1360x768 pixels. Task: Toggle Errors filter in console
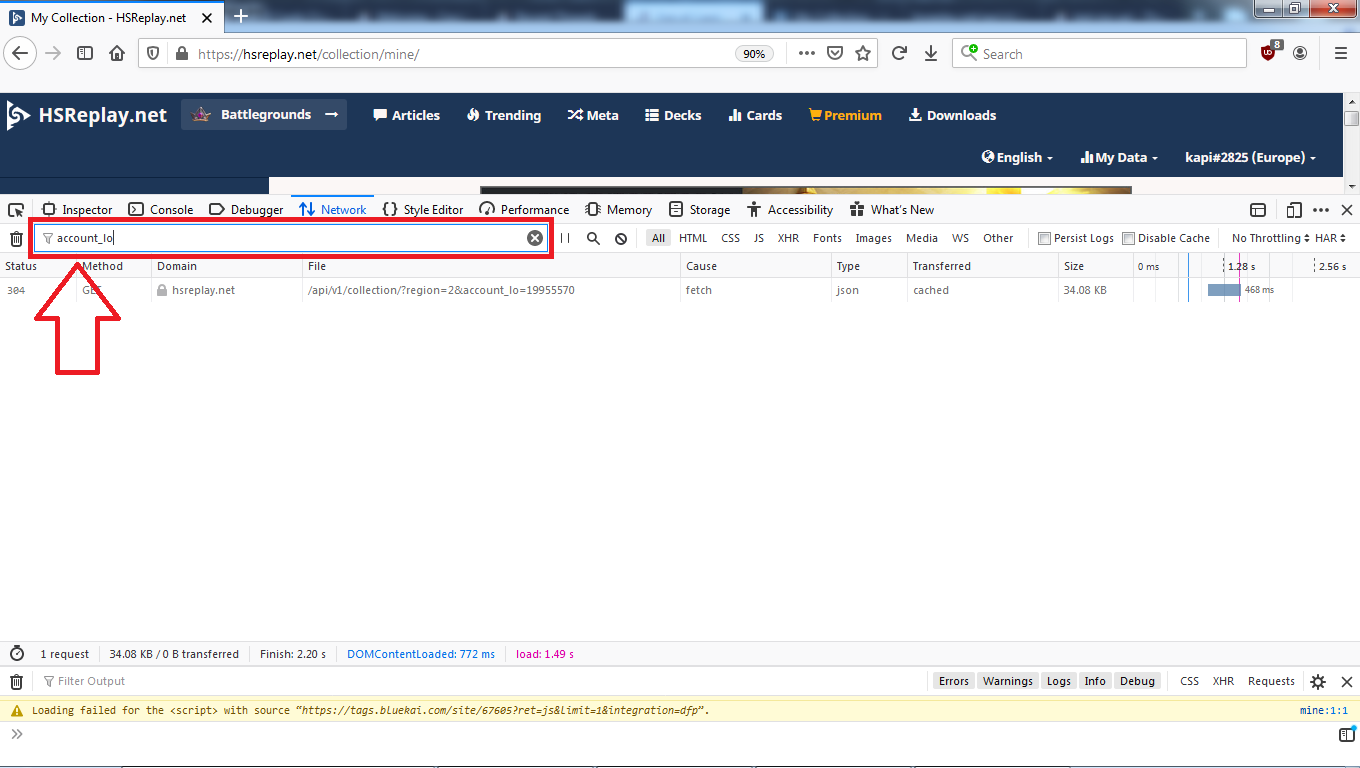point(953,681)
